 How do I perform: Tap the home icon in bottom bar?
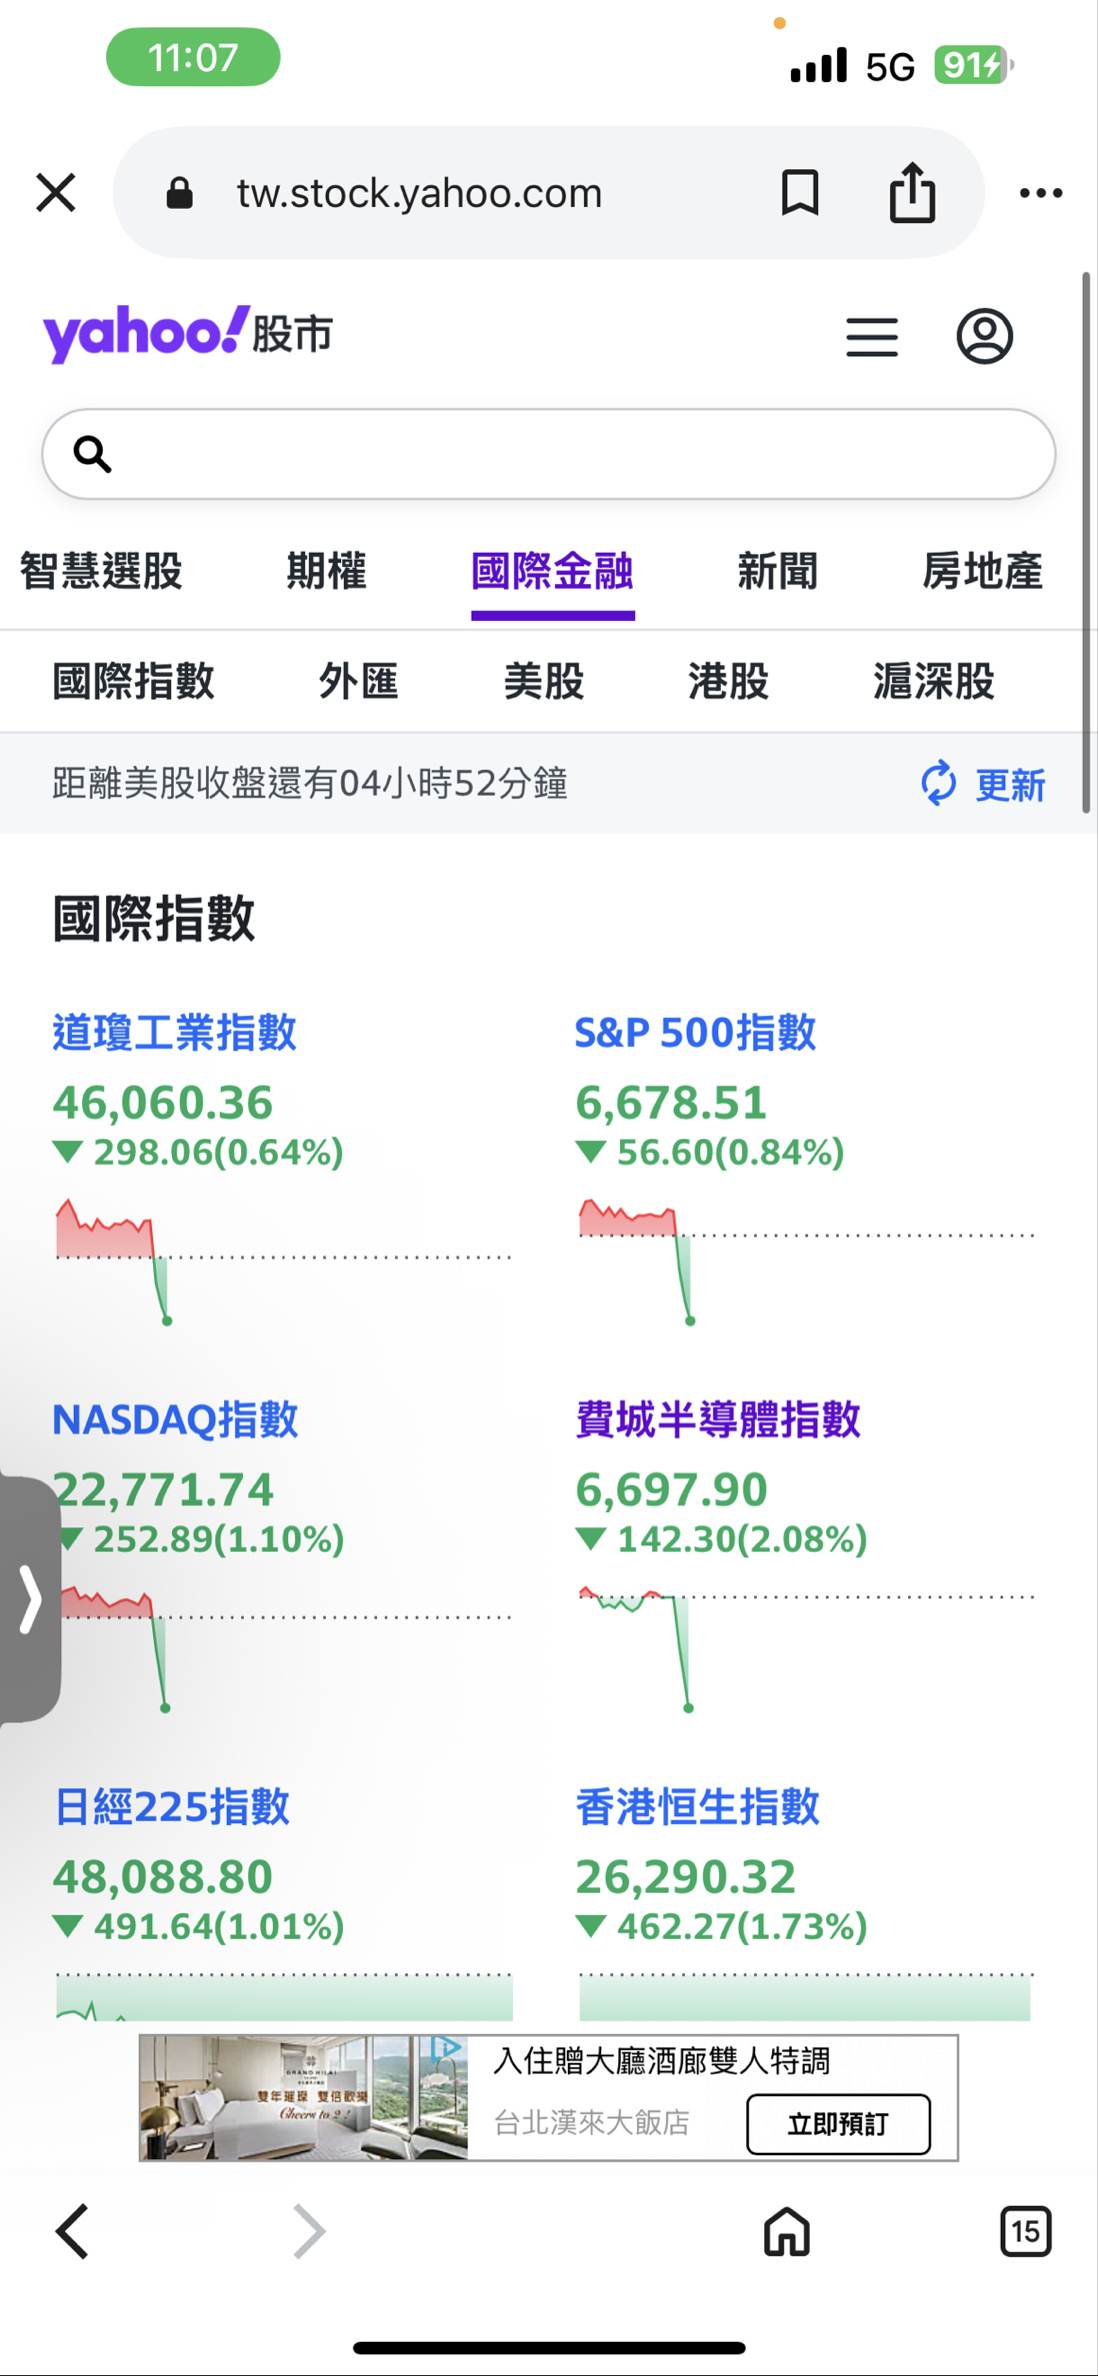coord(786,2231)
